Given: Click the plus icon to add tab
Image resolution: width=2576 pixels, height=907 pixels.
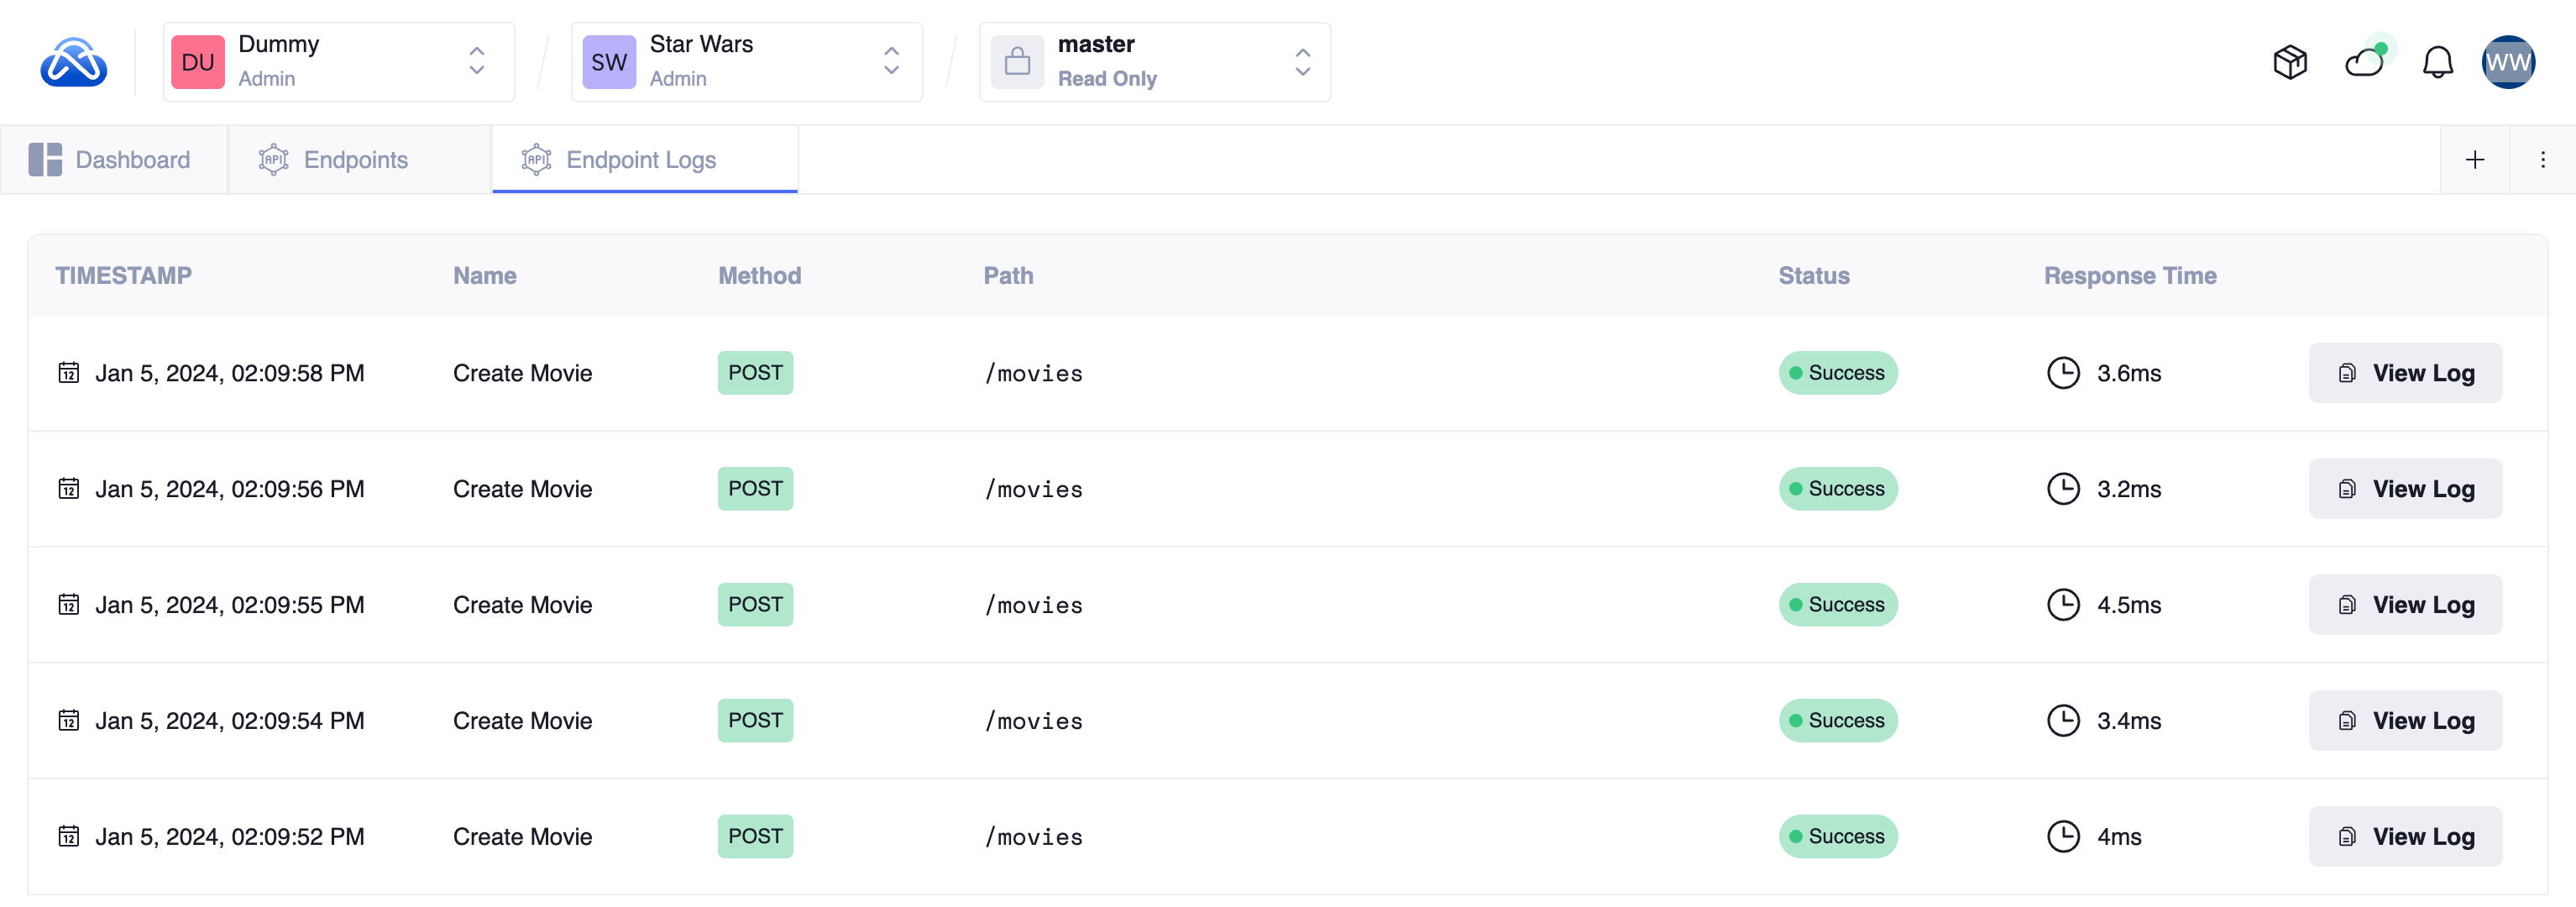Looking at the screenshot, I should tap(2474, 160).
